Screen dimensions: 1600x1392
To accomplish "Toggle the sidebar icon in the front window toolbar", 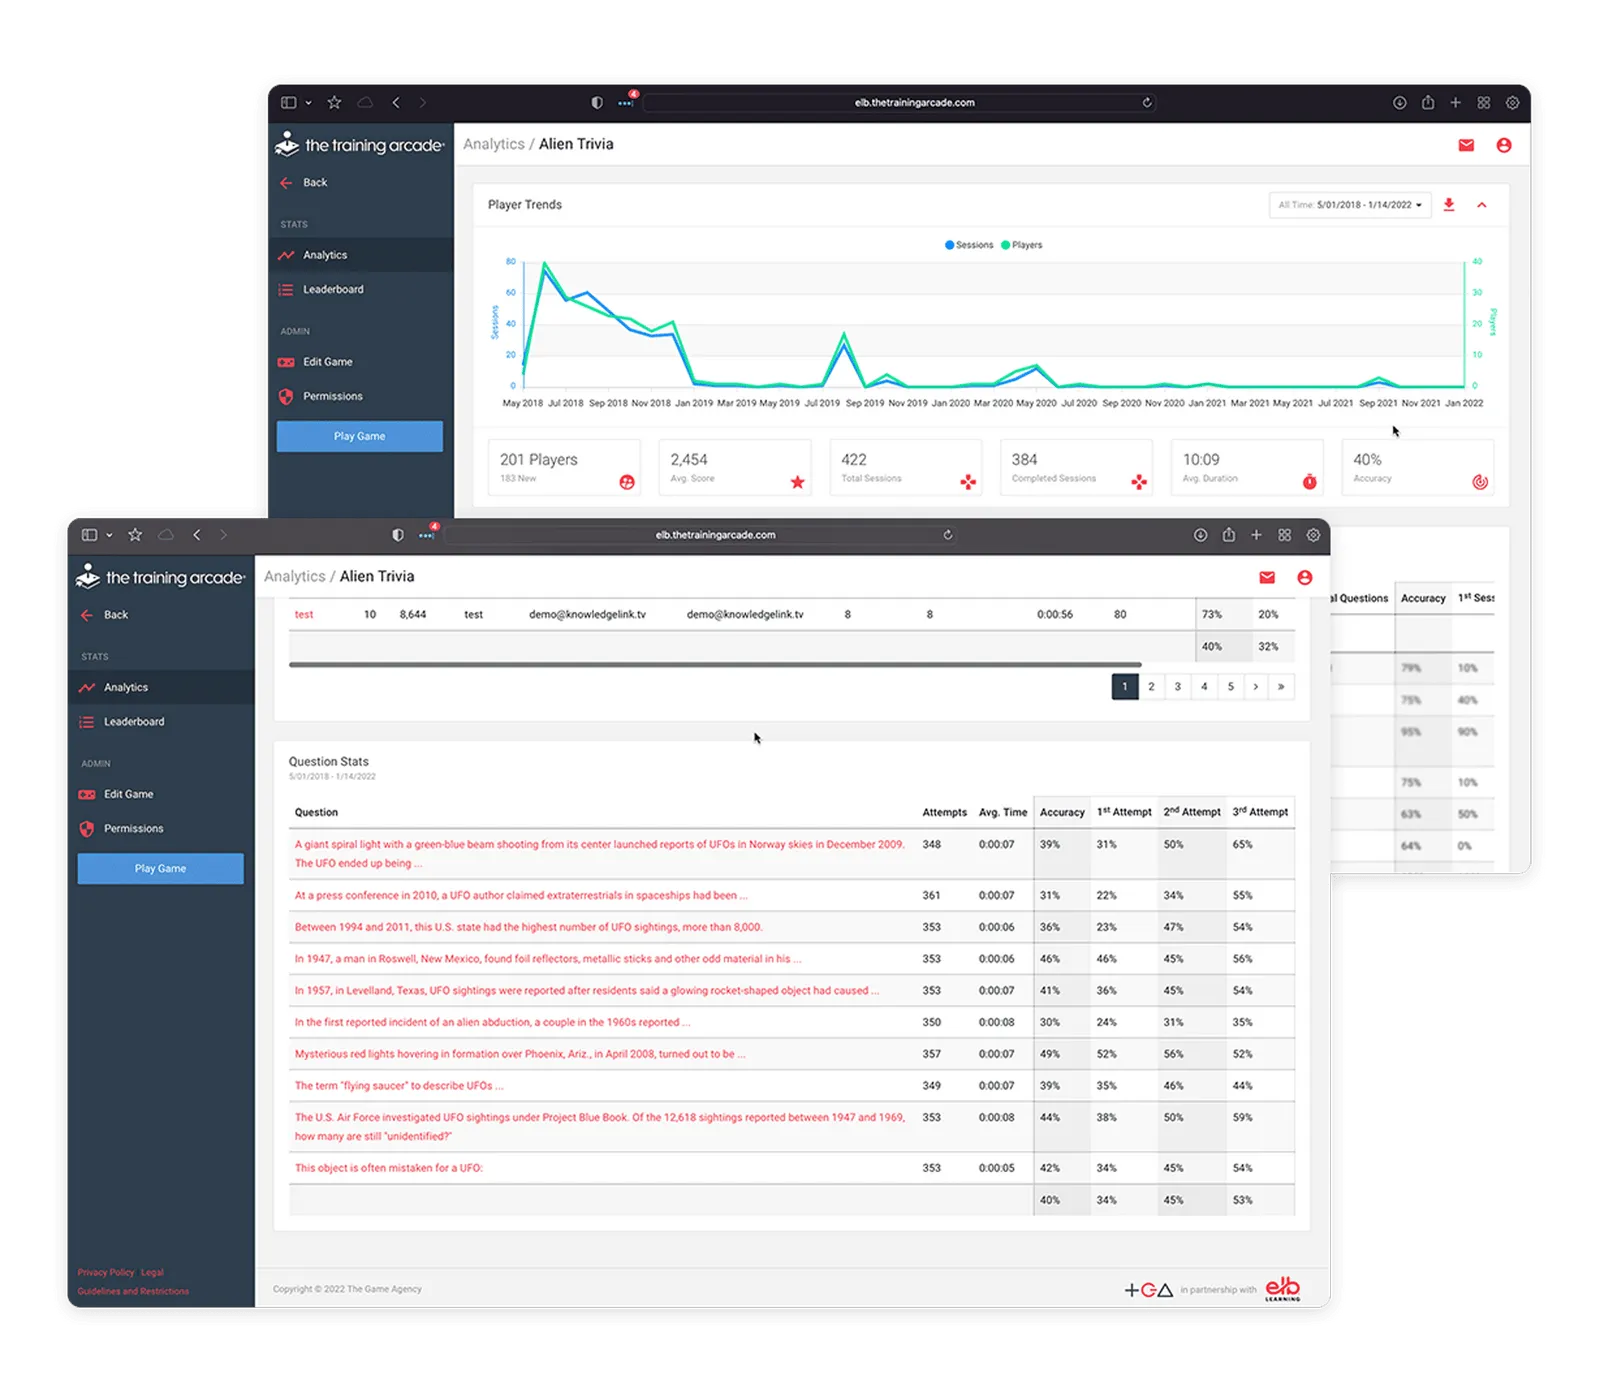I will [89, 535].
